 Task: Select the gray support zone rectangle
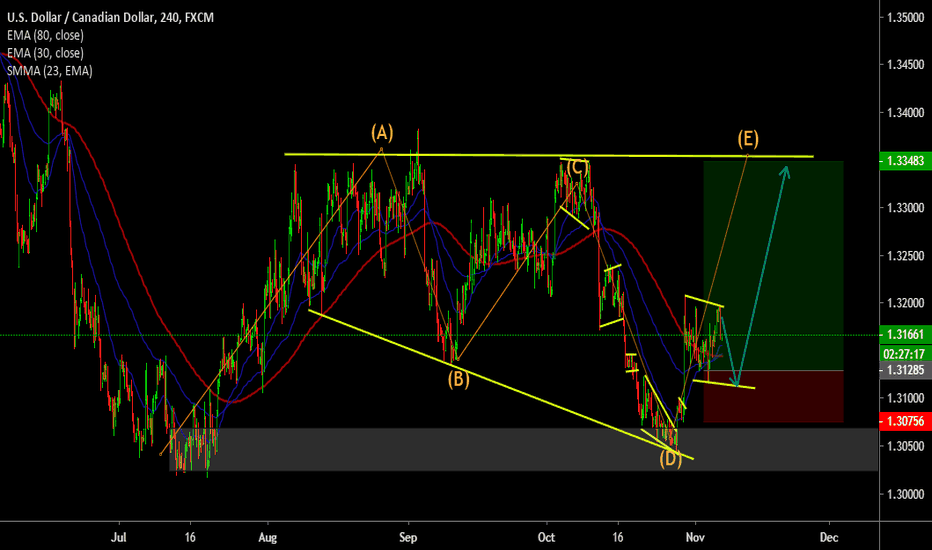point(524,450)
